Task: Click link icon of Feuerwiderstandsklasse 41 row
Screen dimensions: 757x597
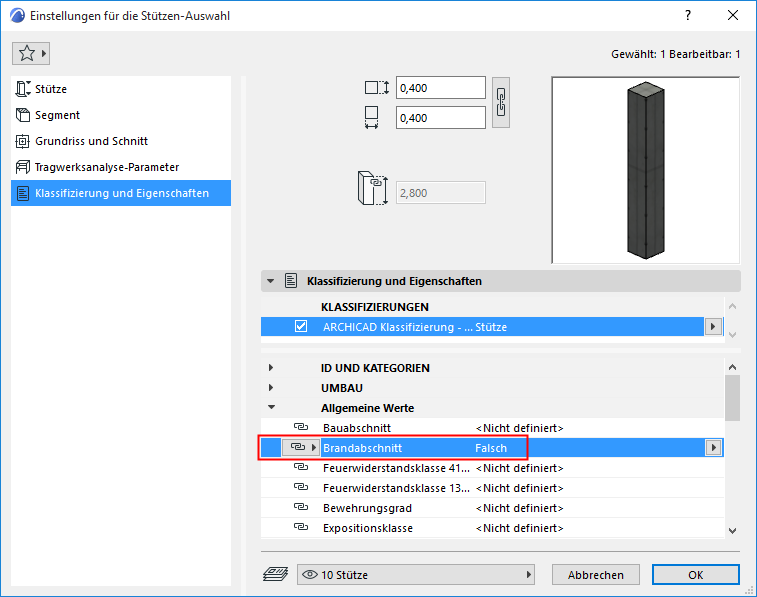Action: [x=301, y=467]
